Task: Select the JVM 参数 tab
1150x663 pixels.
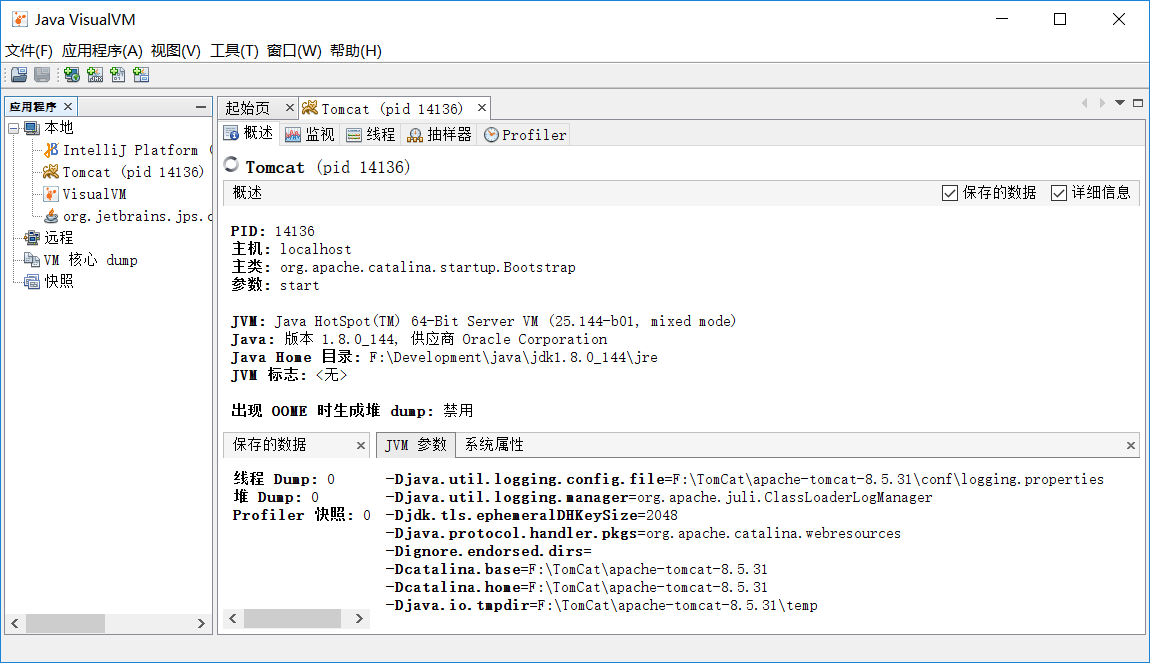Action: coord(416,444)
